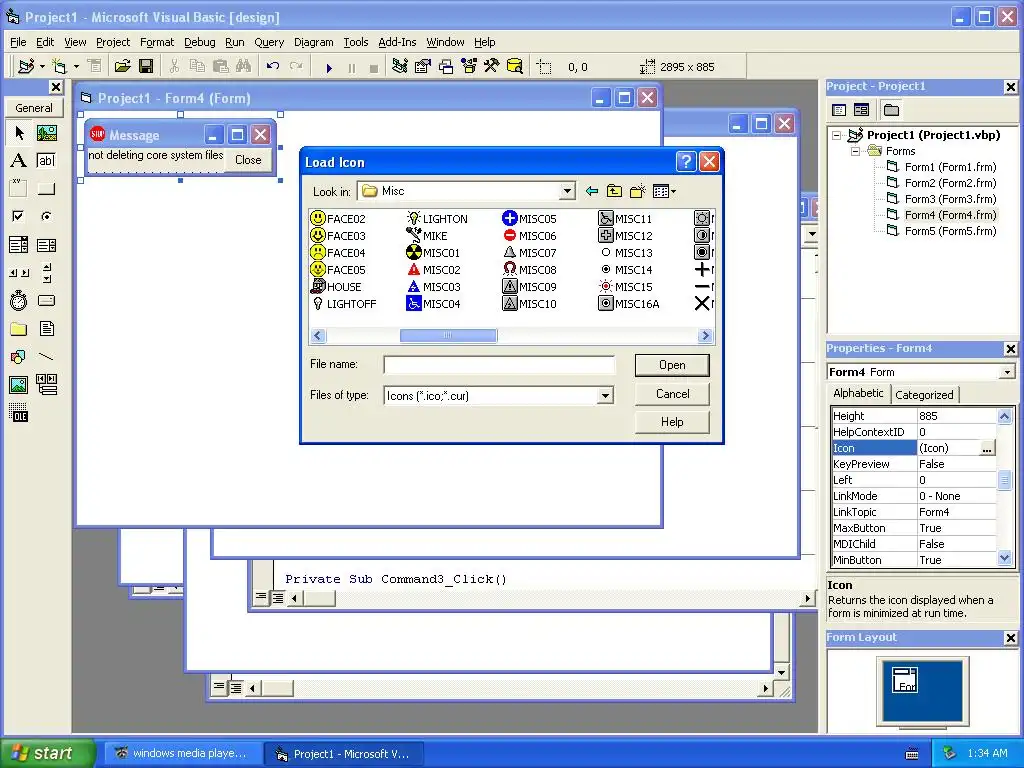Go back to last folder in Load Icon
This screenshot has width=1024, height=768.
(592, 191)
